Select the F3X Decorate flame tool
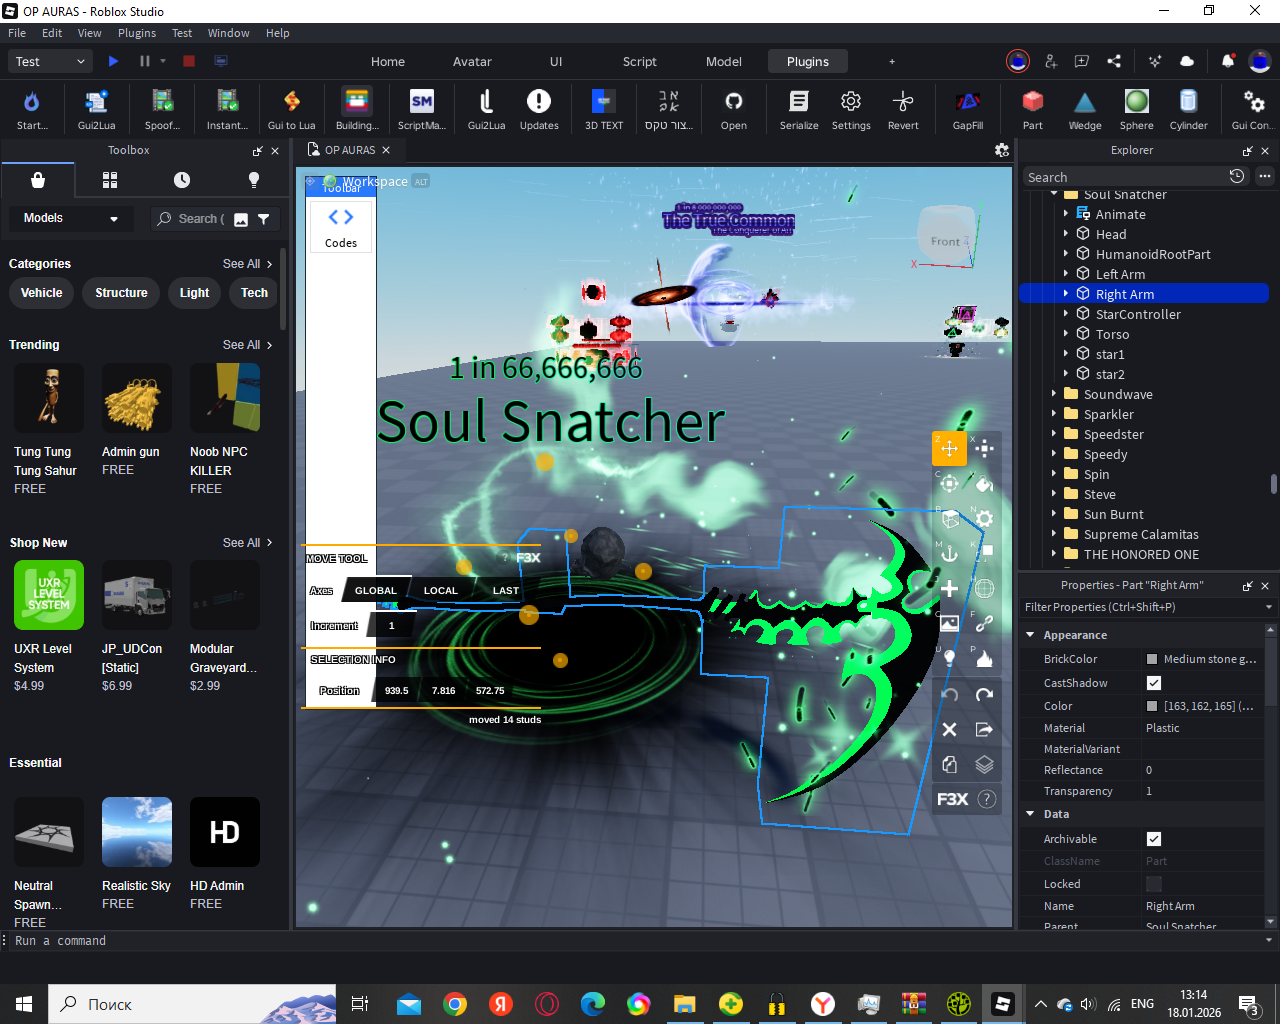This screenshot has width=1280, height=1024. (x=985, y=659)
